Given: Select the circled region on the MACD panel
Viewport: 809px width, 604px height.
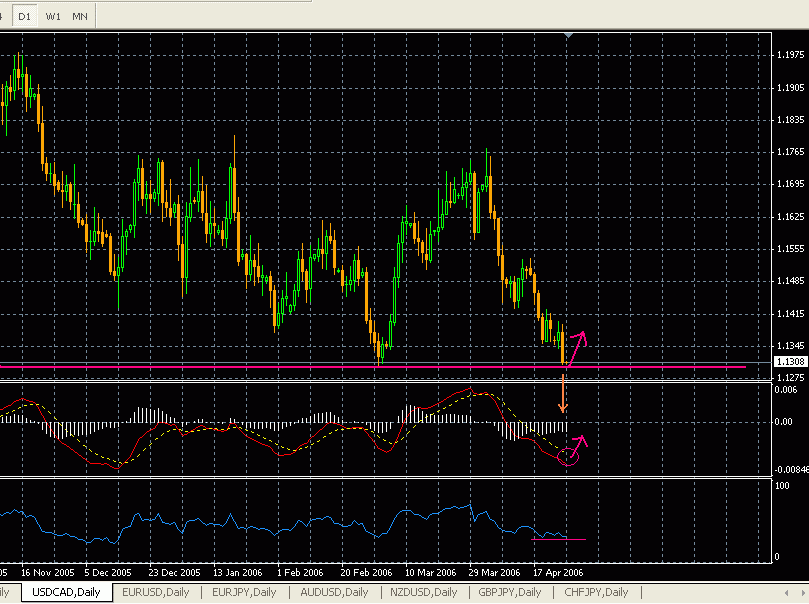Looking at the screenshot, I should tap(568, 456).
